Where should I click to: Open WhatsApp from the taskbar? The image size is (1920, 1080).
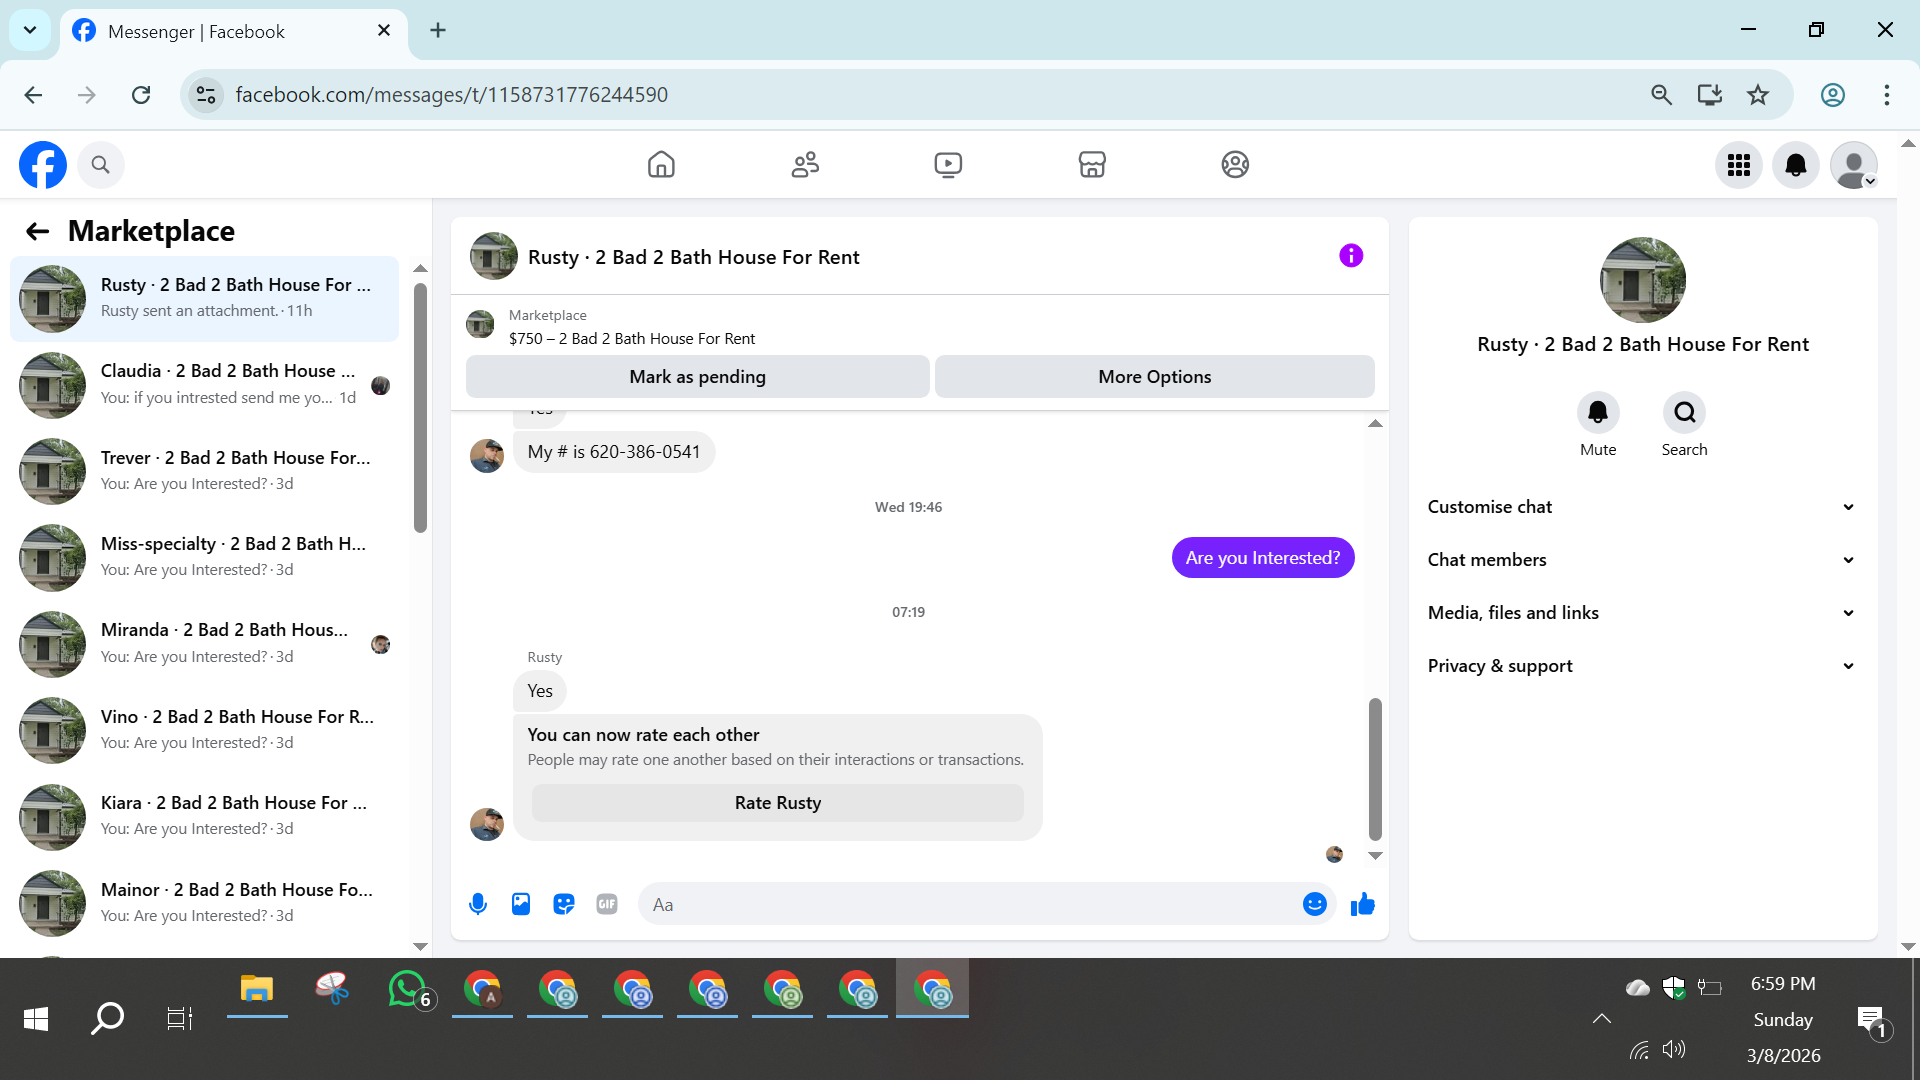coord(407,990)
